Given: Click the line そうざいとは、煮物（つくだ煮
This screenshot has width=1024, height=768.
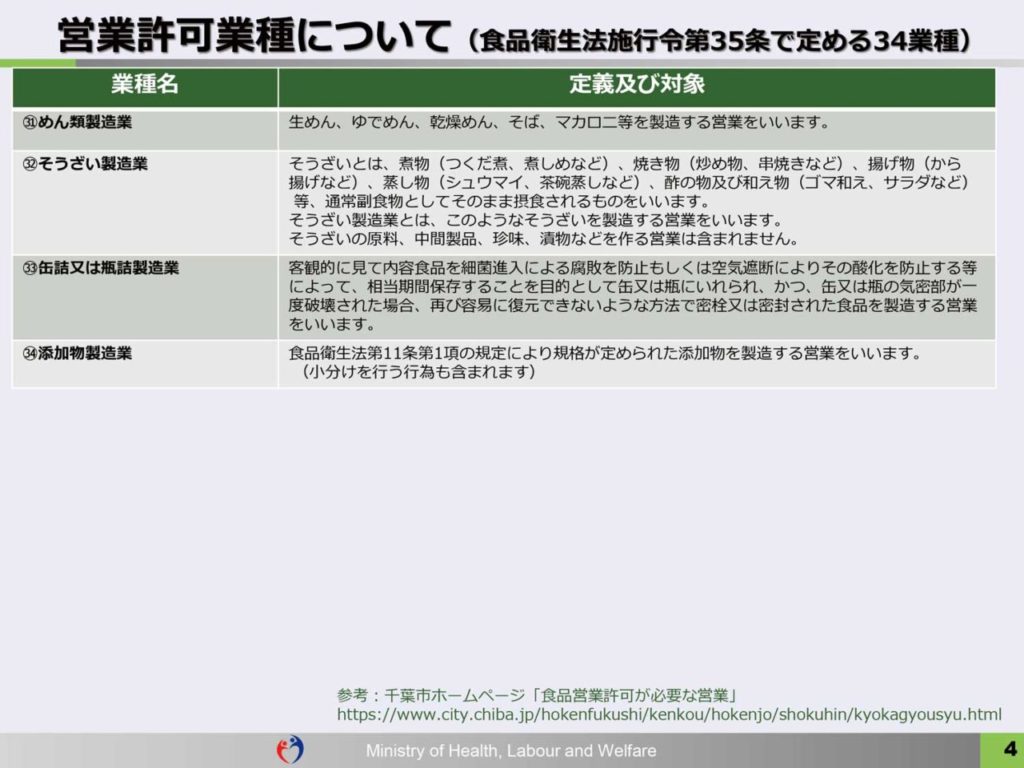Looking at the screenshot, I should 625,163.
